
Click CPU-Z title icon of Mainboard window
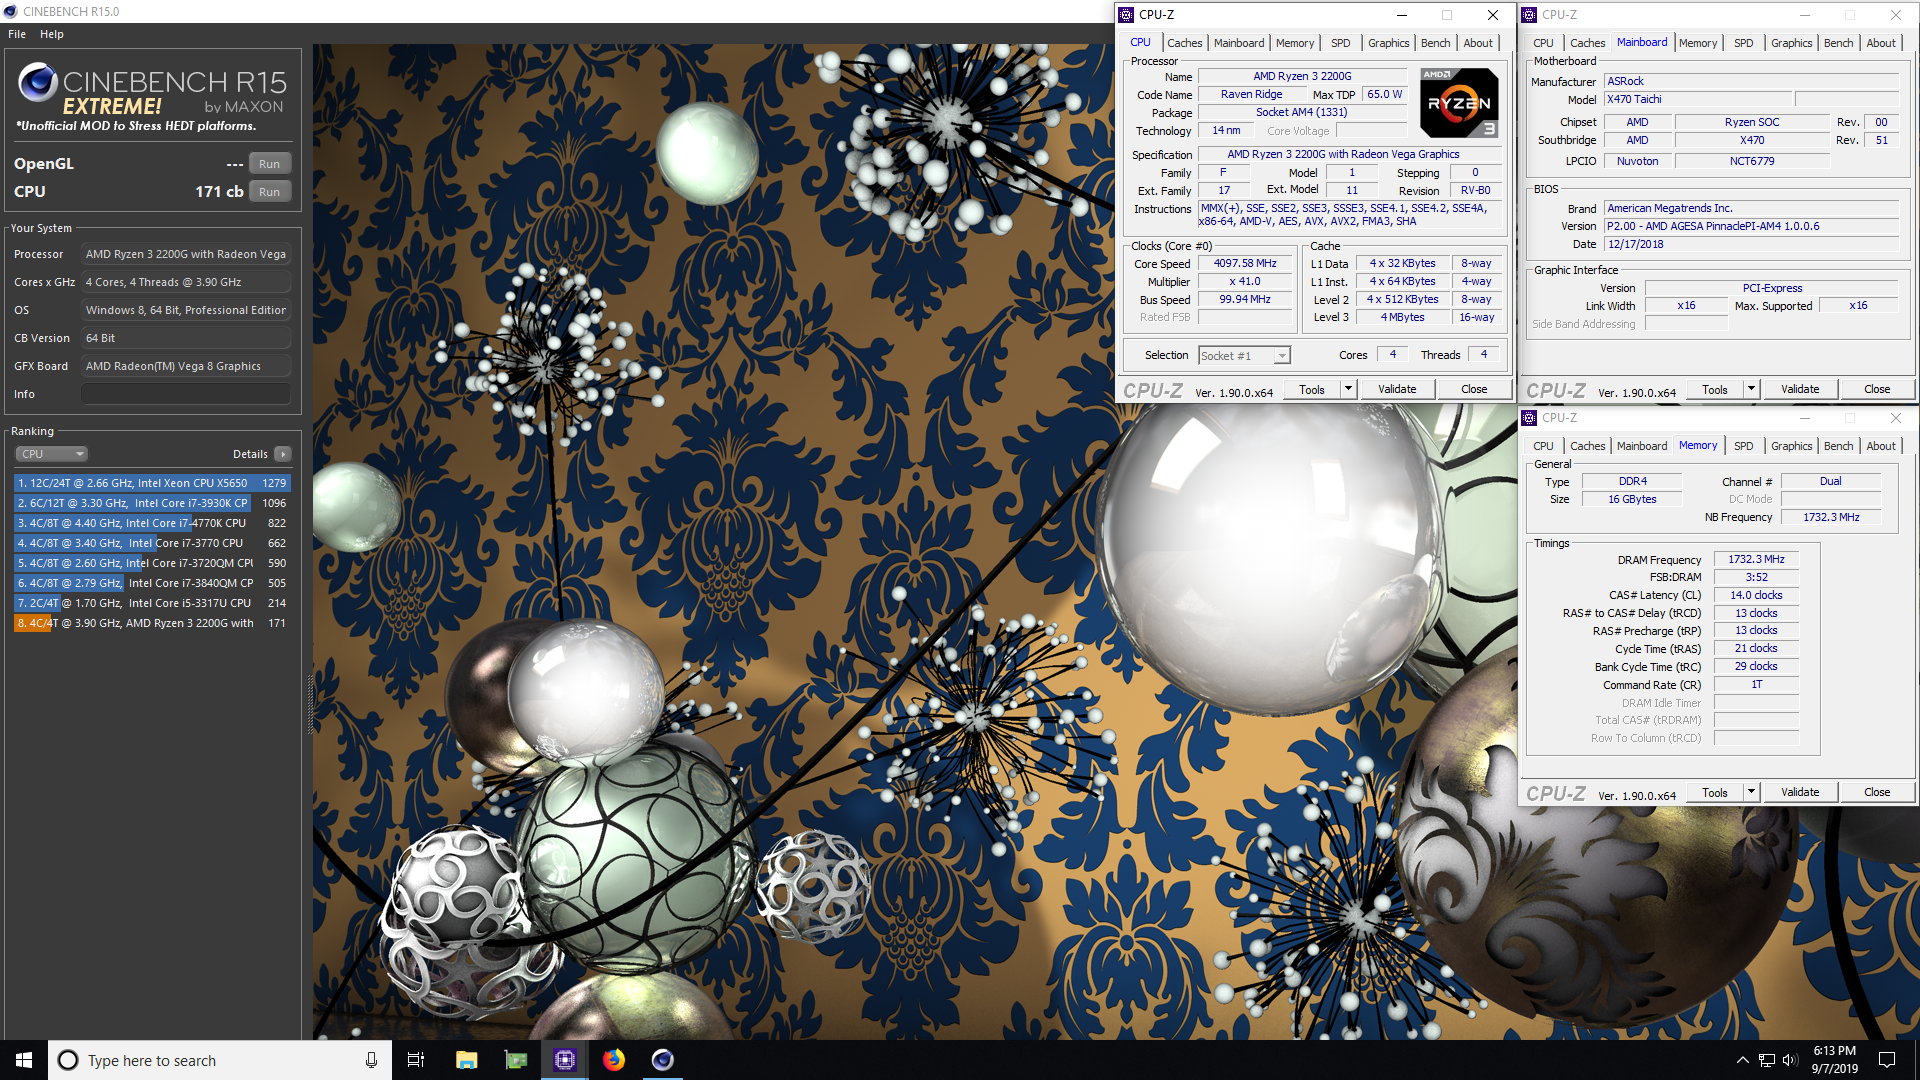coord(1529,15)
